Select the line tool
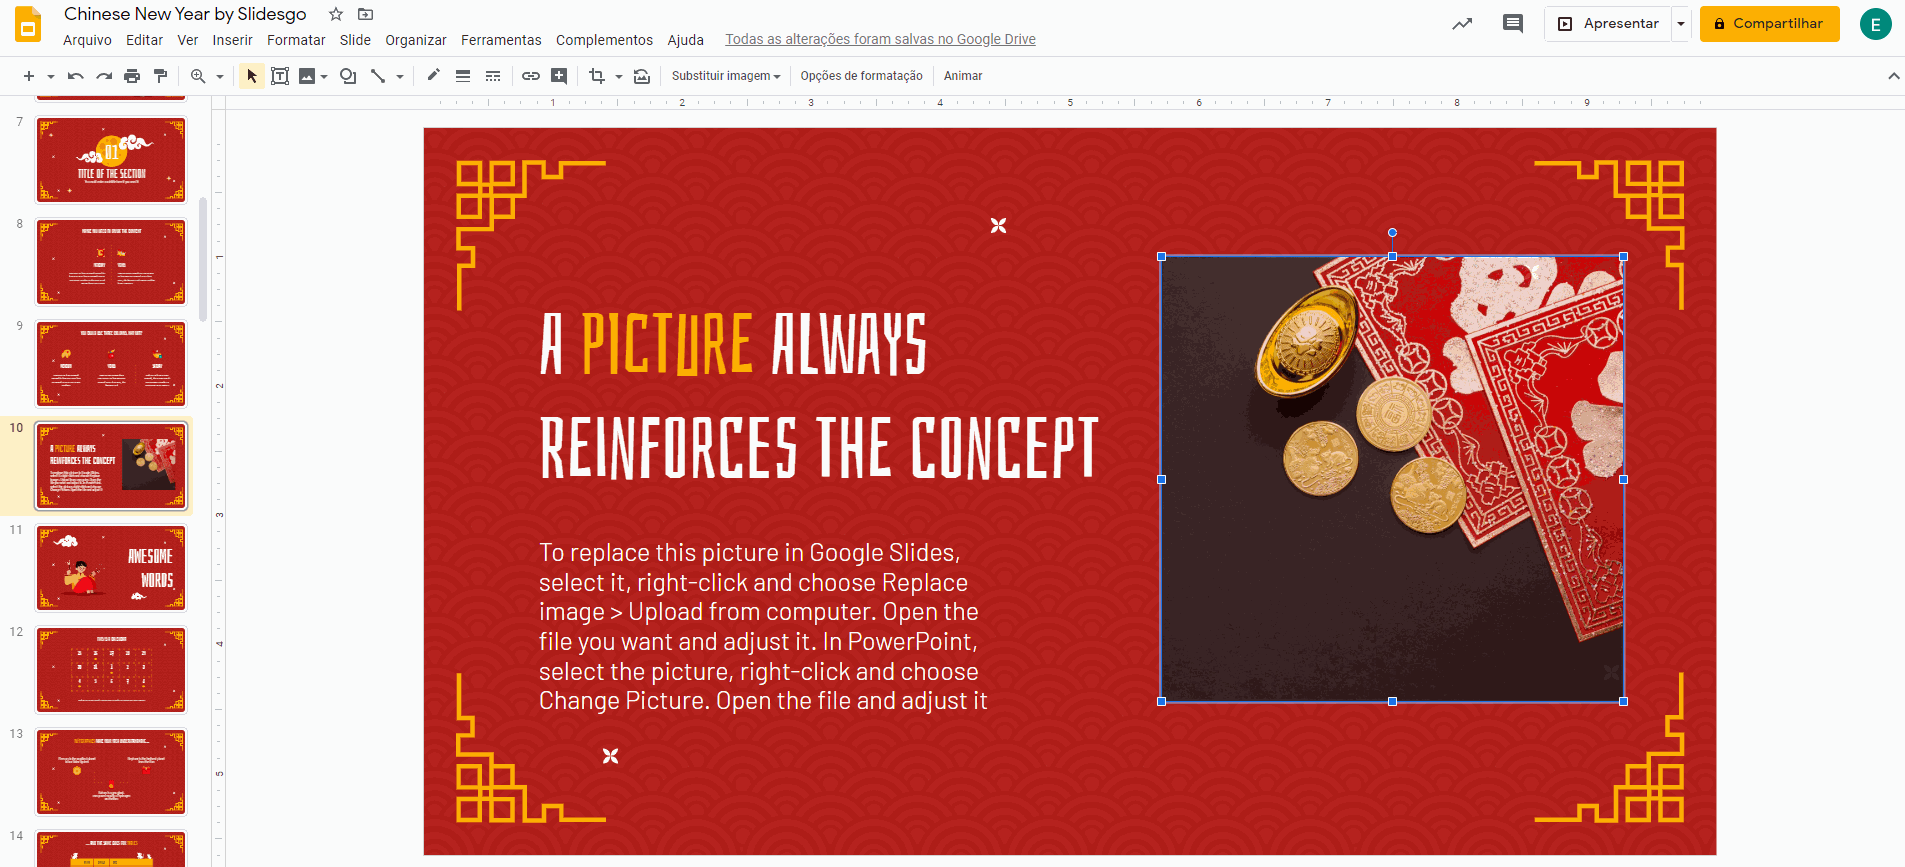The image size is (1905, 867). [378, 76]
